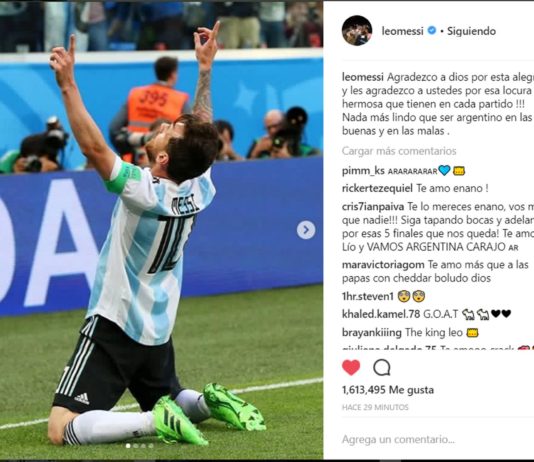This screenshot has height=462, width=534.
Task: Select the second carousel dot indicator
Action: pyautogui.click(x=136, y=446)
